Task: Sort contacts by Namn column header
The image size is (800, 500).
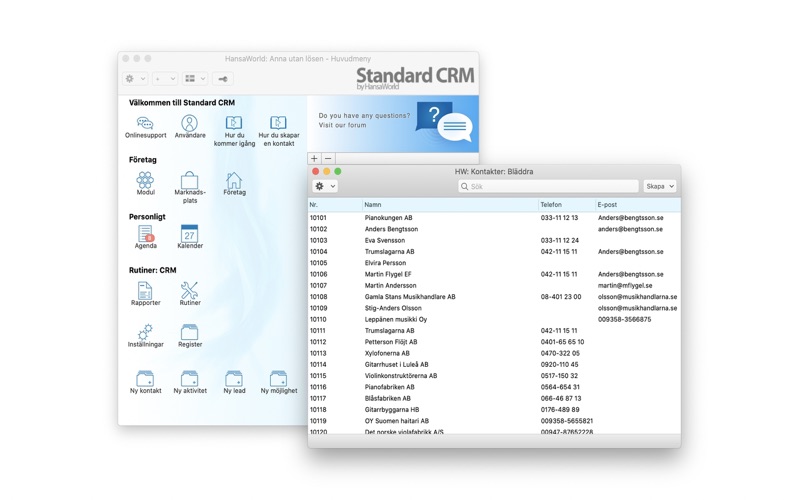Action: [450, 205]
